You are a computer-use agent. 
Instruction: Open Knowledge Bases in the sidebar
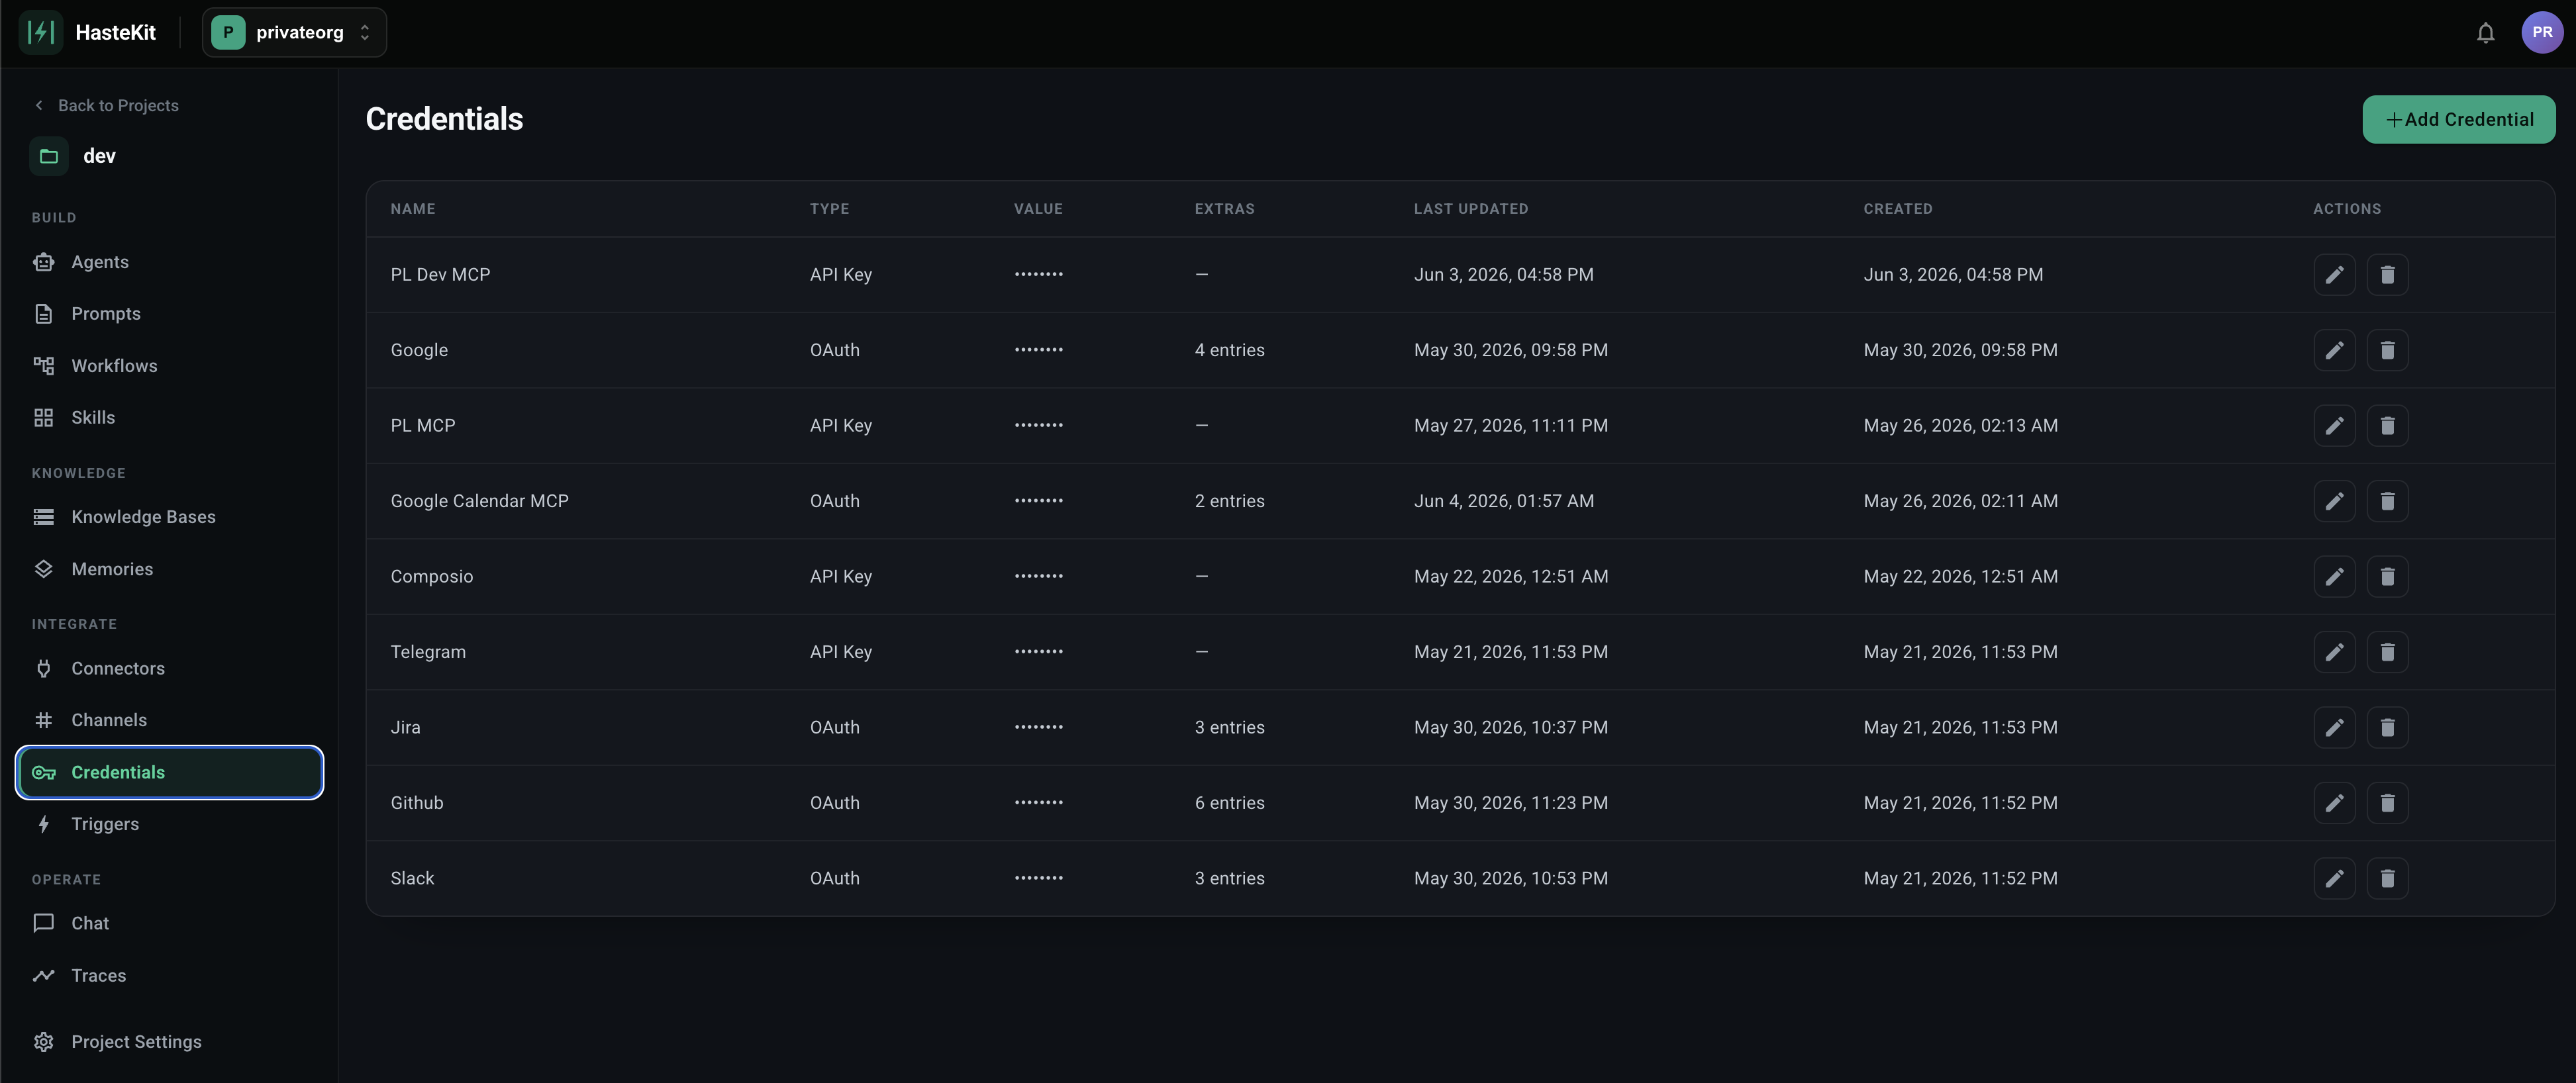[x=170, y=517]
